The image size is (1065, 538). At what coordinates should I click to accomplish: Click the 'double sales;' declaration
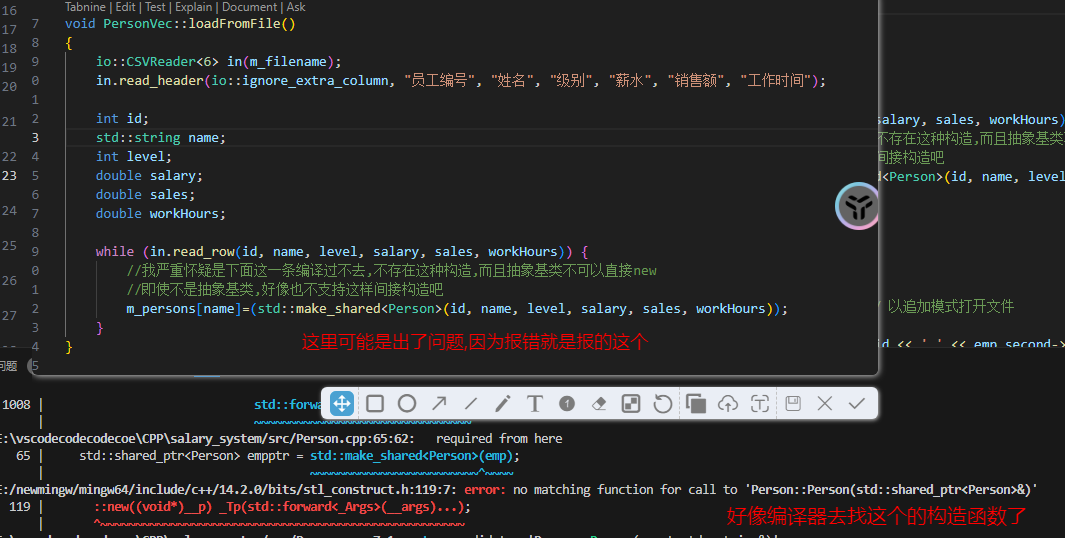click(x=145, y=195)
